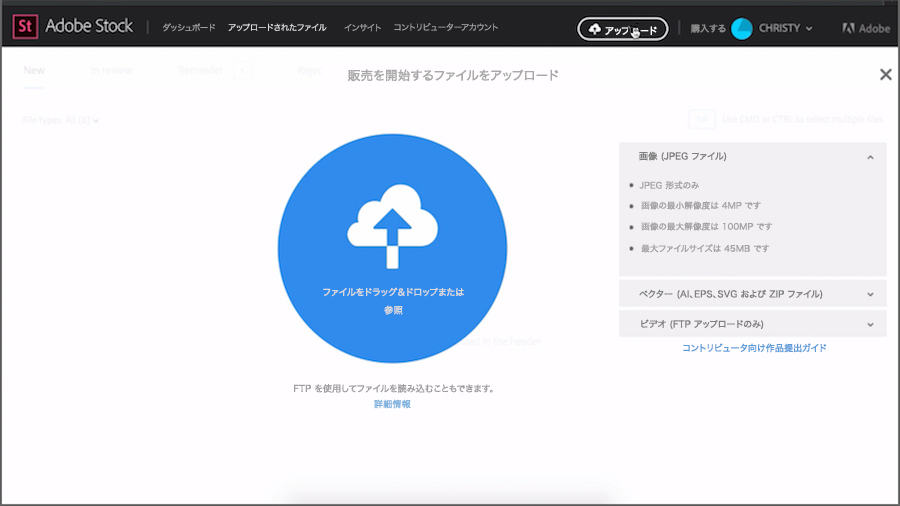Click the 販売を開始するファイルをアップロード heading
Screen dimensions: 900x506
tap(453, 75)
